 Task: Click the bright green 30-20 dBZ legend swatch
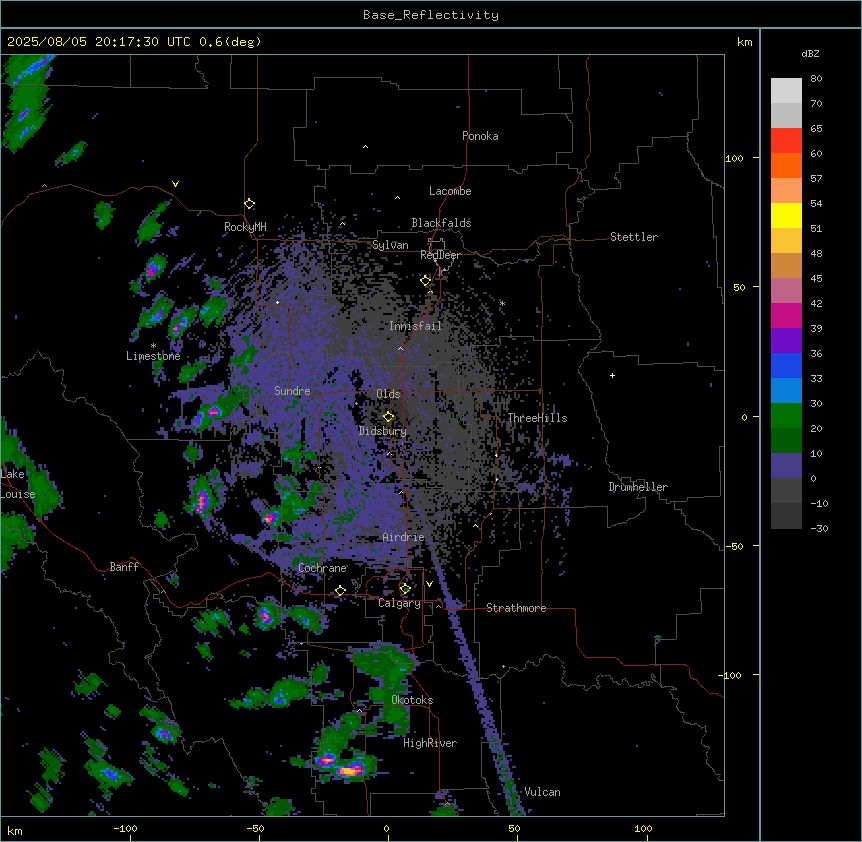pyautogui.click(x=786, y=416)
